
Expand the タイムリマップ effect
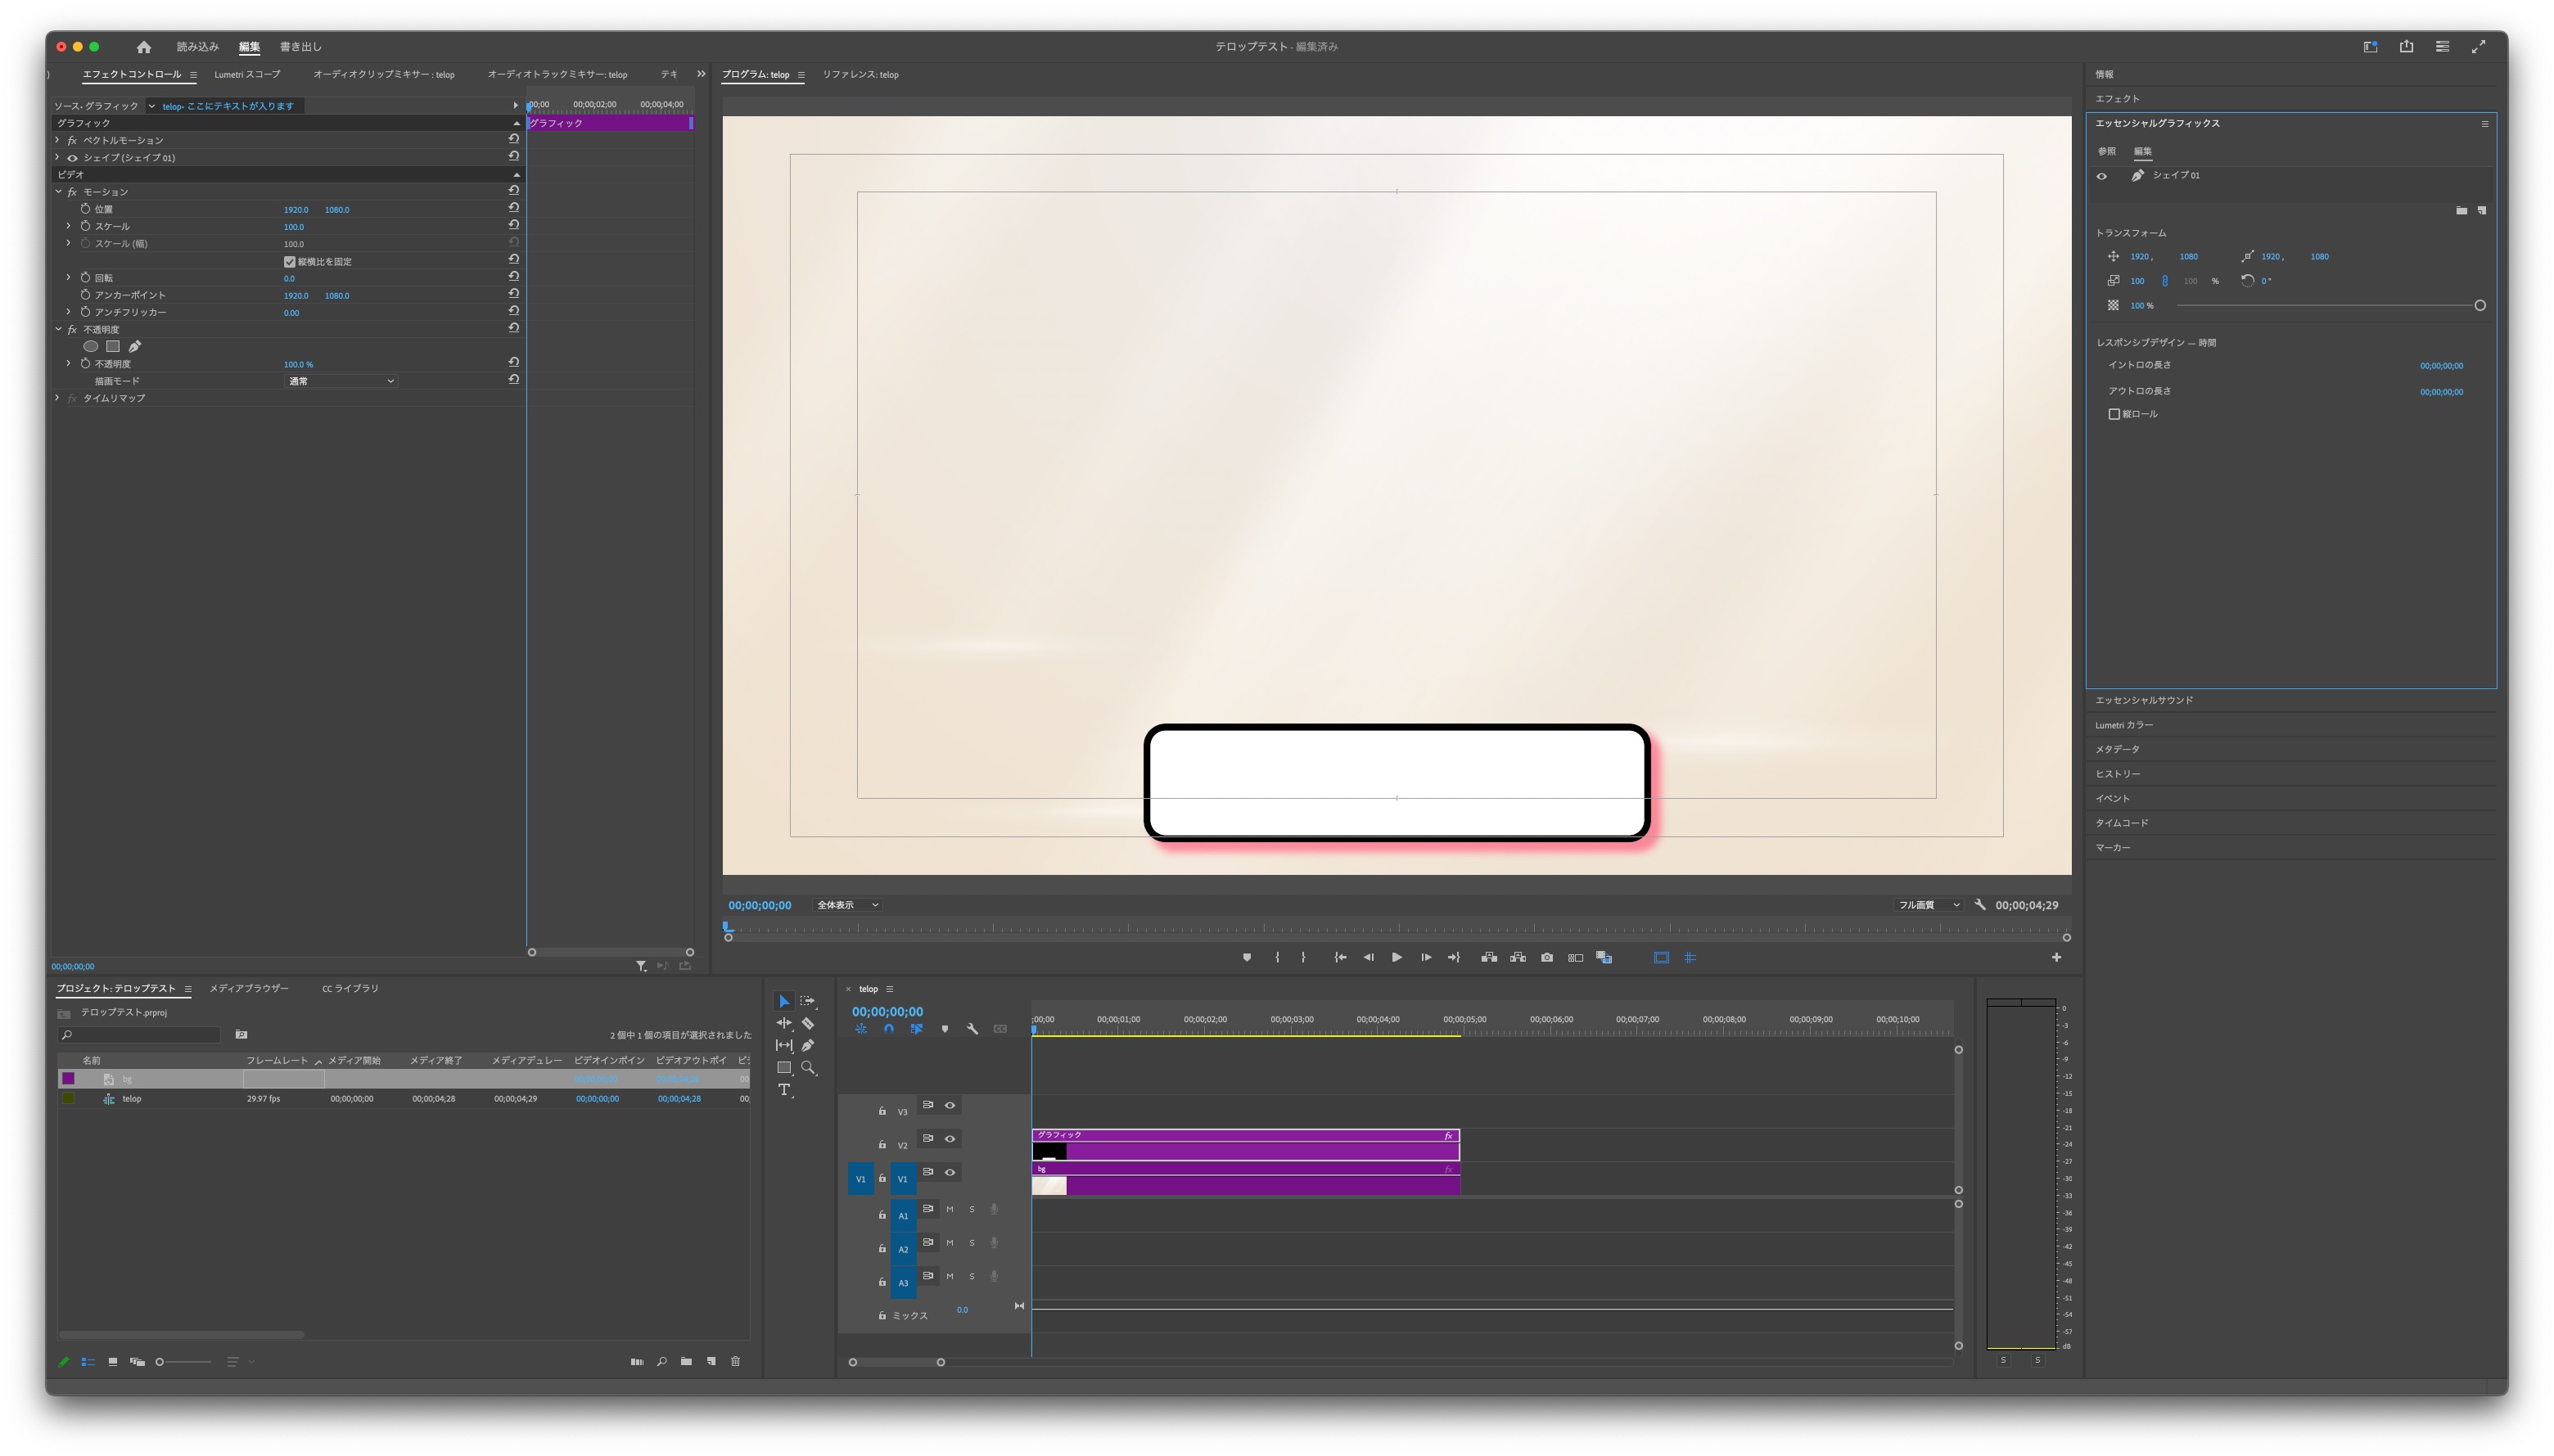58,397
